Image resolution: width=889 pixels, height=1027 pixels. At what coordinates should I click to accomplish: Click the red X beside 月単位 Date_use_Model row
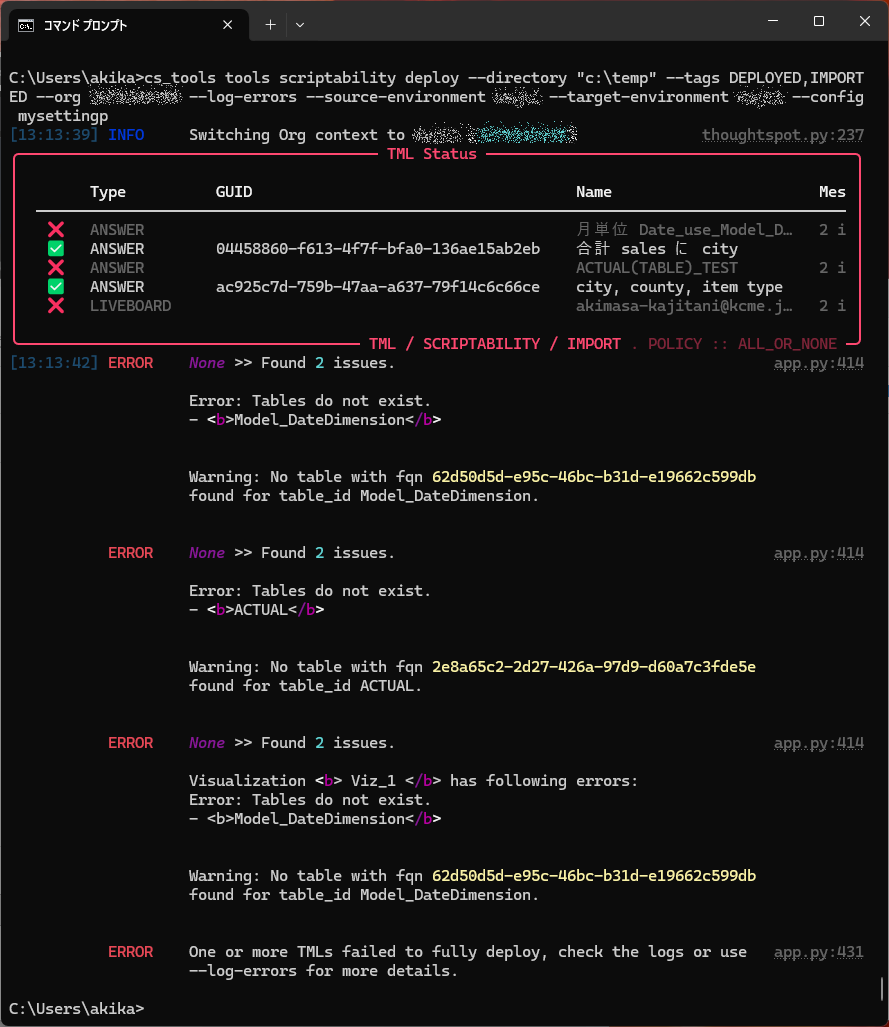(x=56, y=230)
